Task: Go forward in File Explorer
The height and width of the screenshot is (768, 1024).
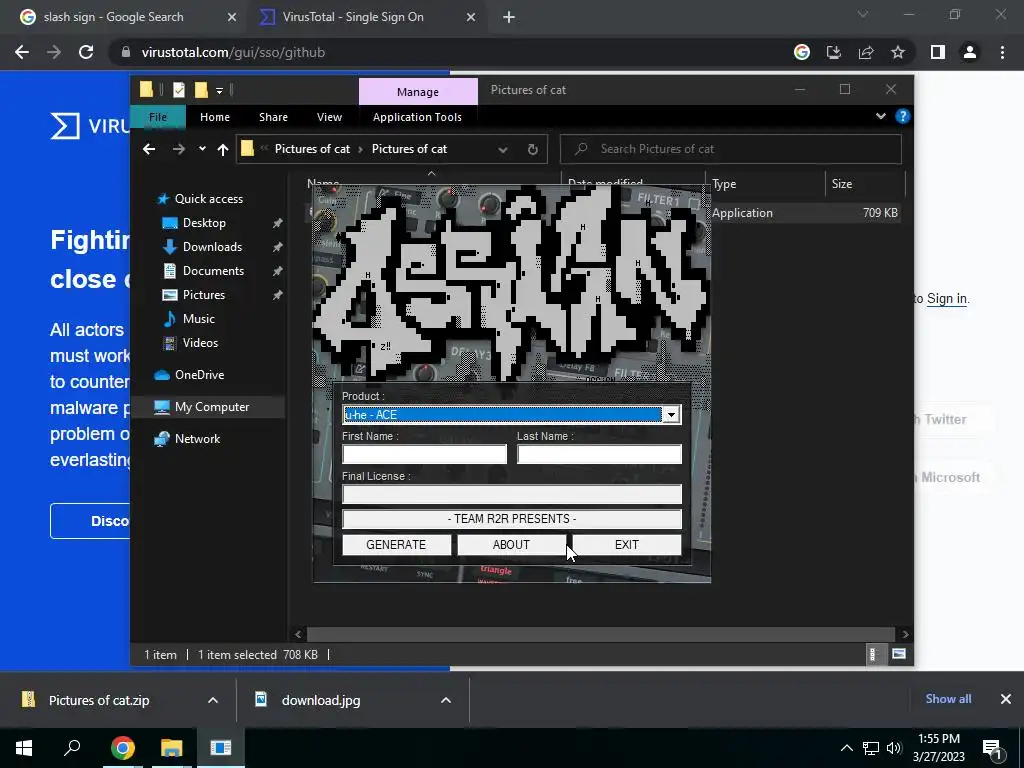Action: 178,149
